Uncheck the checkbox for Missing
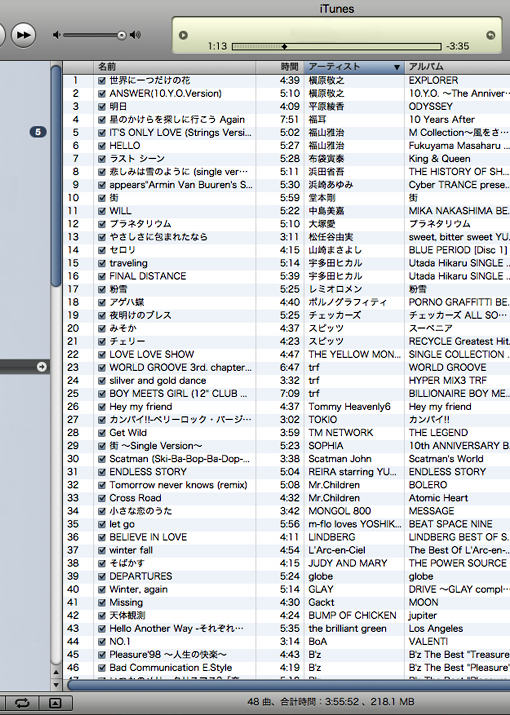The image size is (510, 715). (x=102, y=603)
